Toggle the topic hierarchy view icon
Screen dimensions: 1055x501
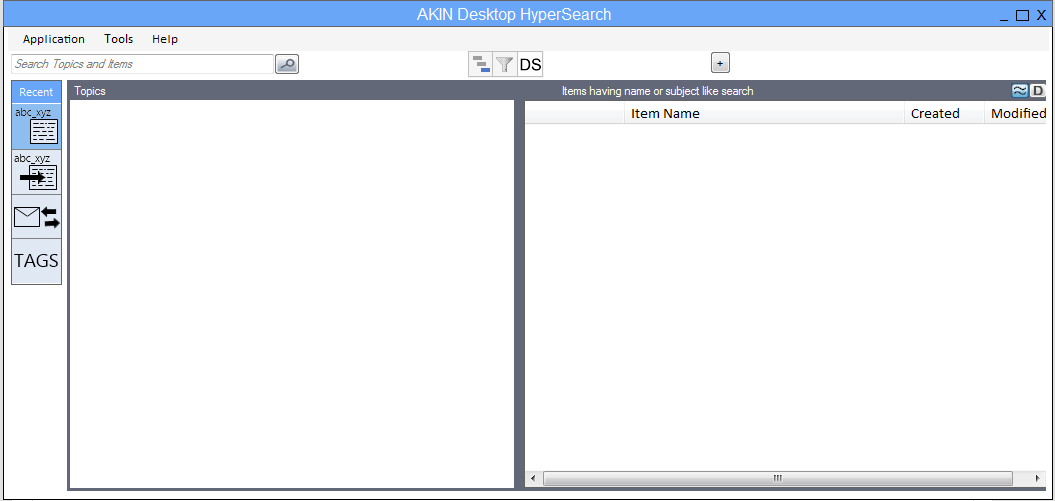coord(480,65)
